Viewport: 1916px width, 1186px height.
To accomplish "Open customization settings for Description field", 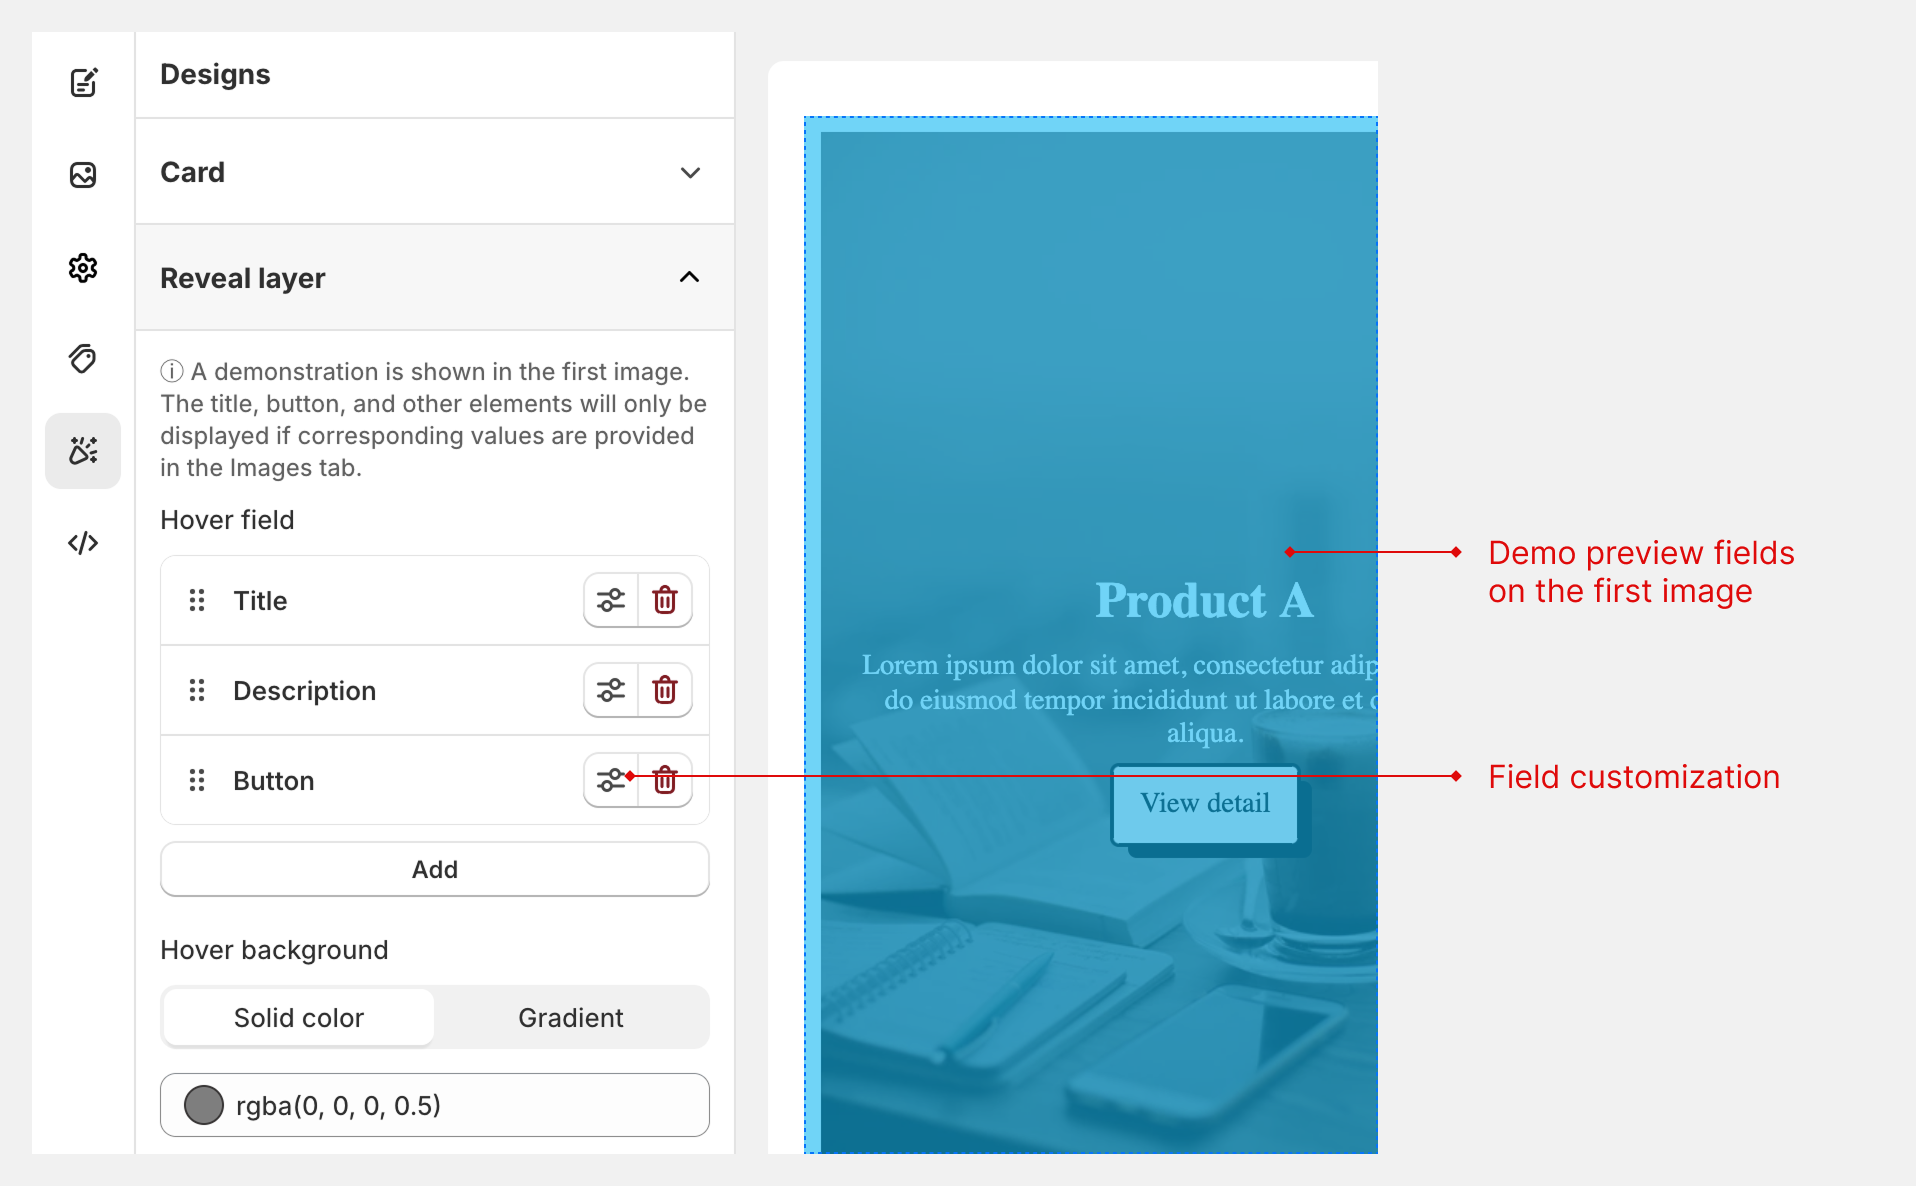I will pos(611,690).
